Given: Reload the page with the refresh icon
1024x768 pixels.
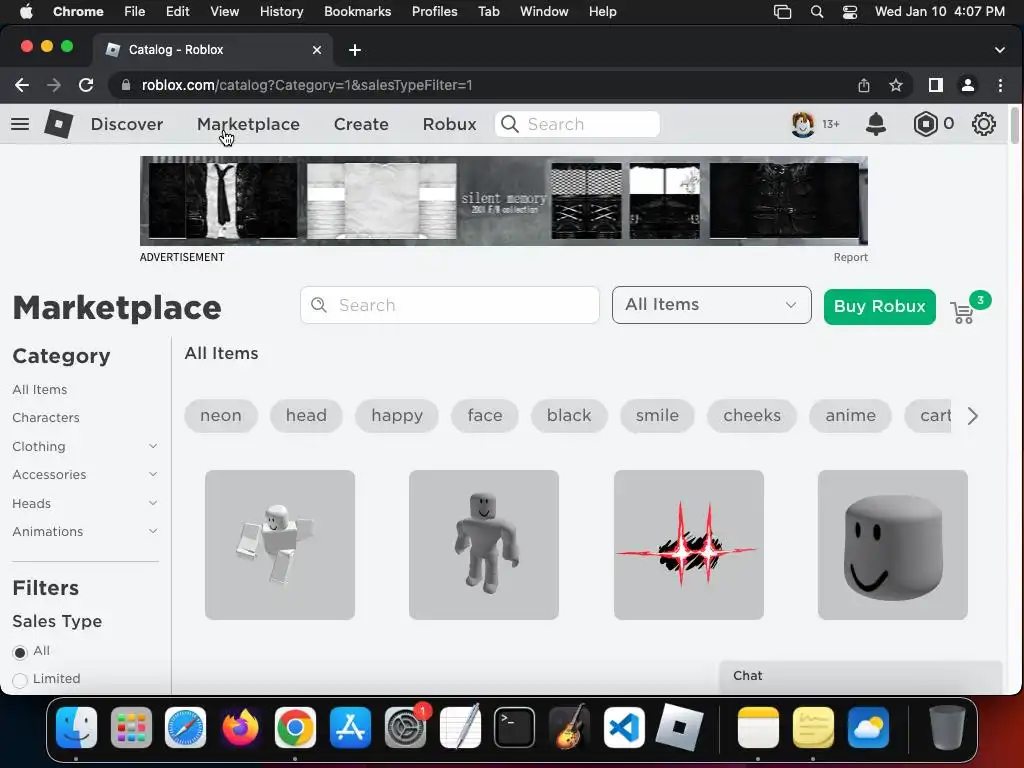Looking at the screenshot, I should (86, 85).
